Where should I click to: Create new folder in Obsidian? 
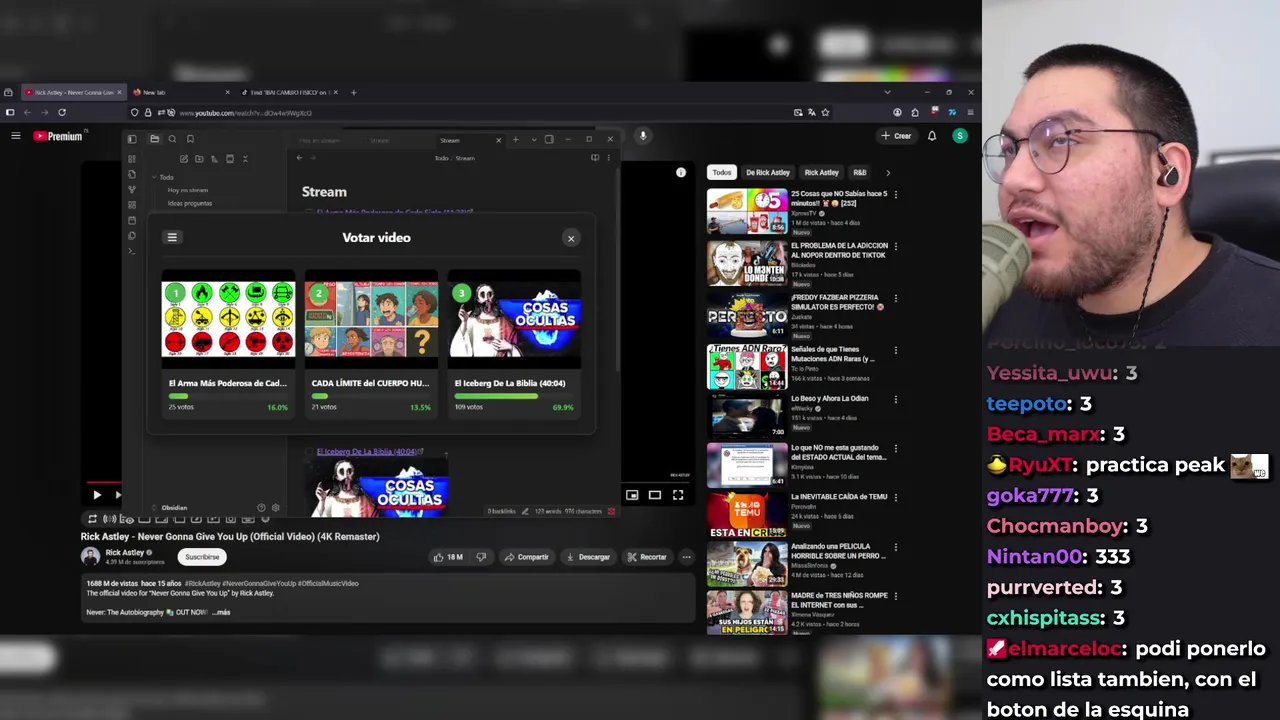click(199, 158)
